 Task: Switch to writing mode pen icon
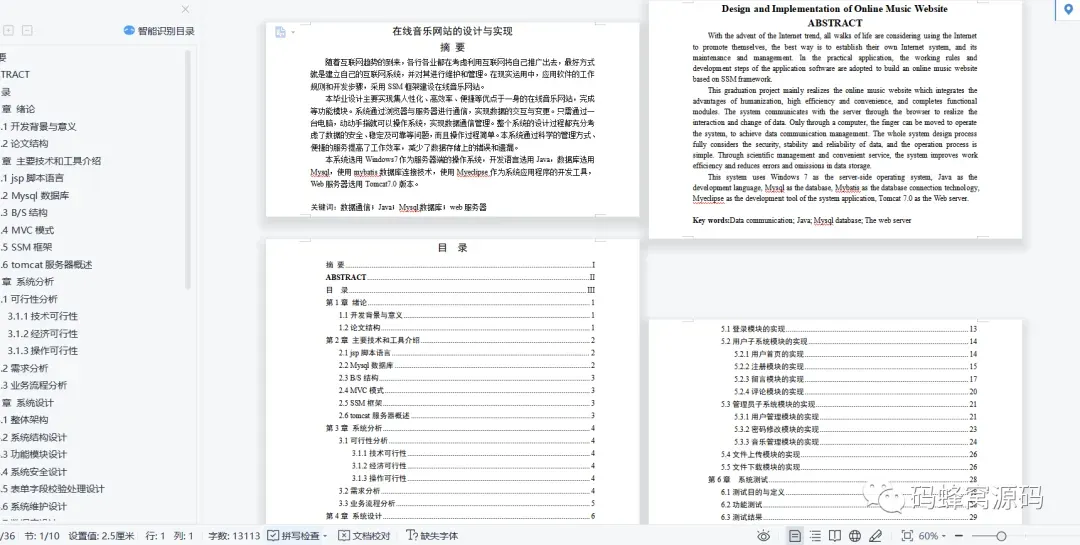pos(875,536)
